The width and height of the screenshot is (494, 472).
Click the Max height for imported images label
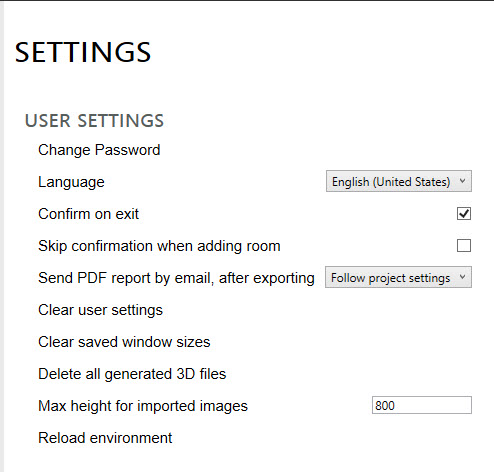pyautogui.click(x=143, y=406)
